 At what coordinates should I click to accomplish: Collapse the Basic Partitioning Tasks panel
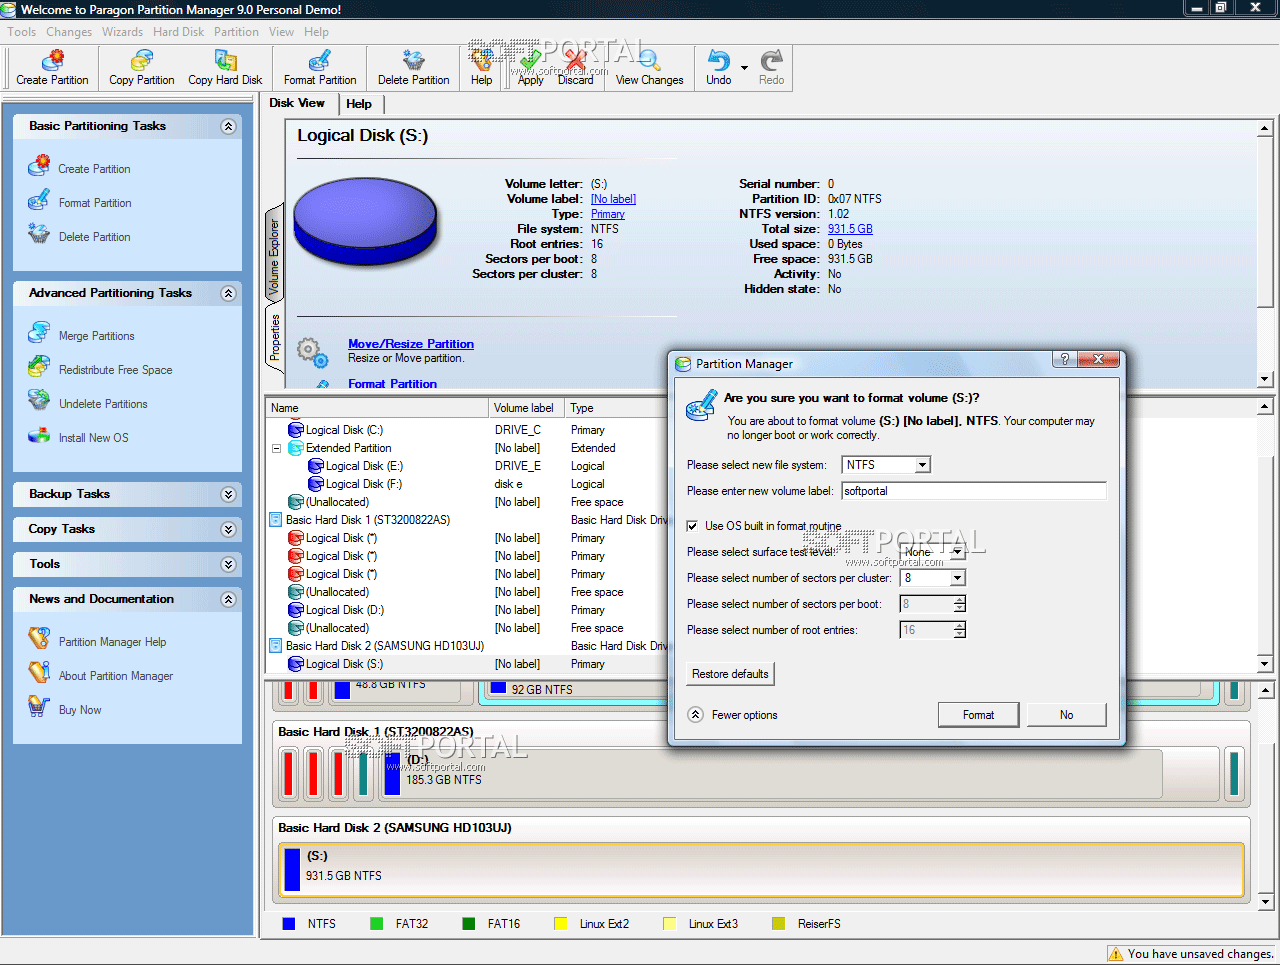coord(228,127)
